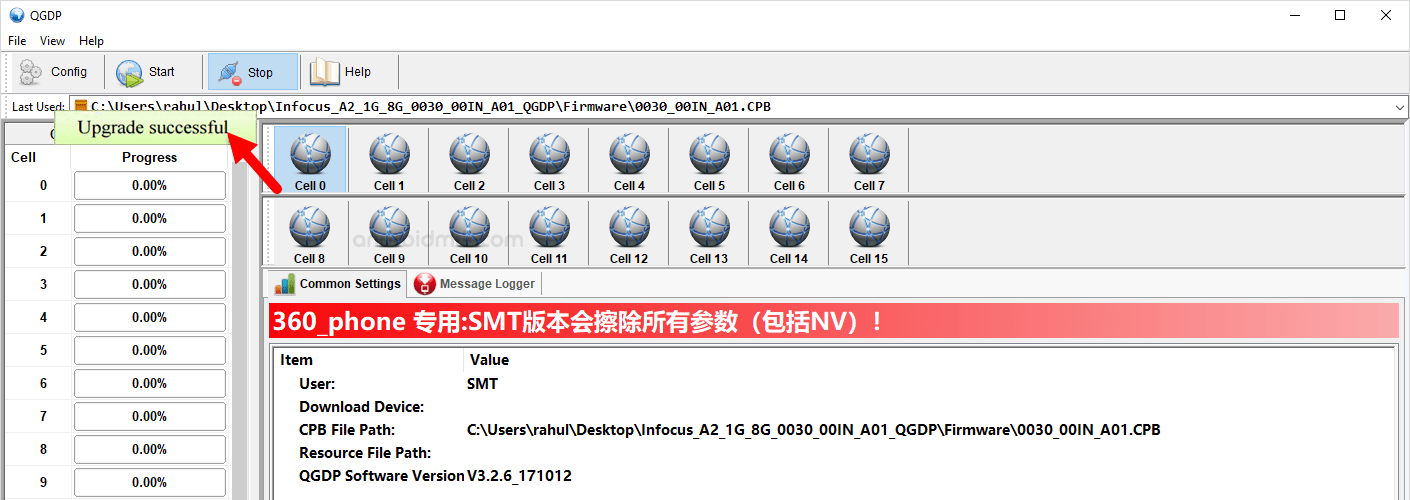Select the Cell 12 globe icon

(629, 227)
